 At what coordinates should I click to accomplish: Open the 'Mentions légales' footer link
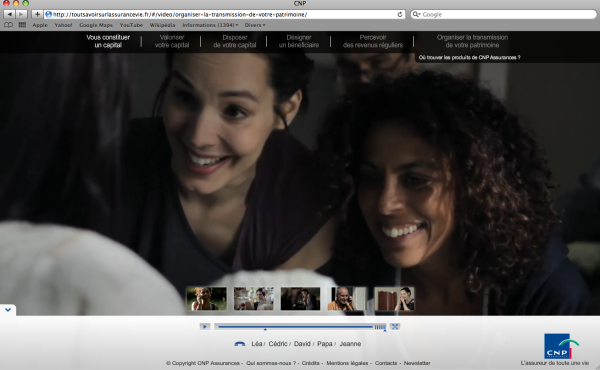point(347,363)
